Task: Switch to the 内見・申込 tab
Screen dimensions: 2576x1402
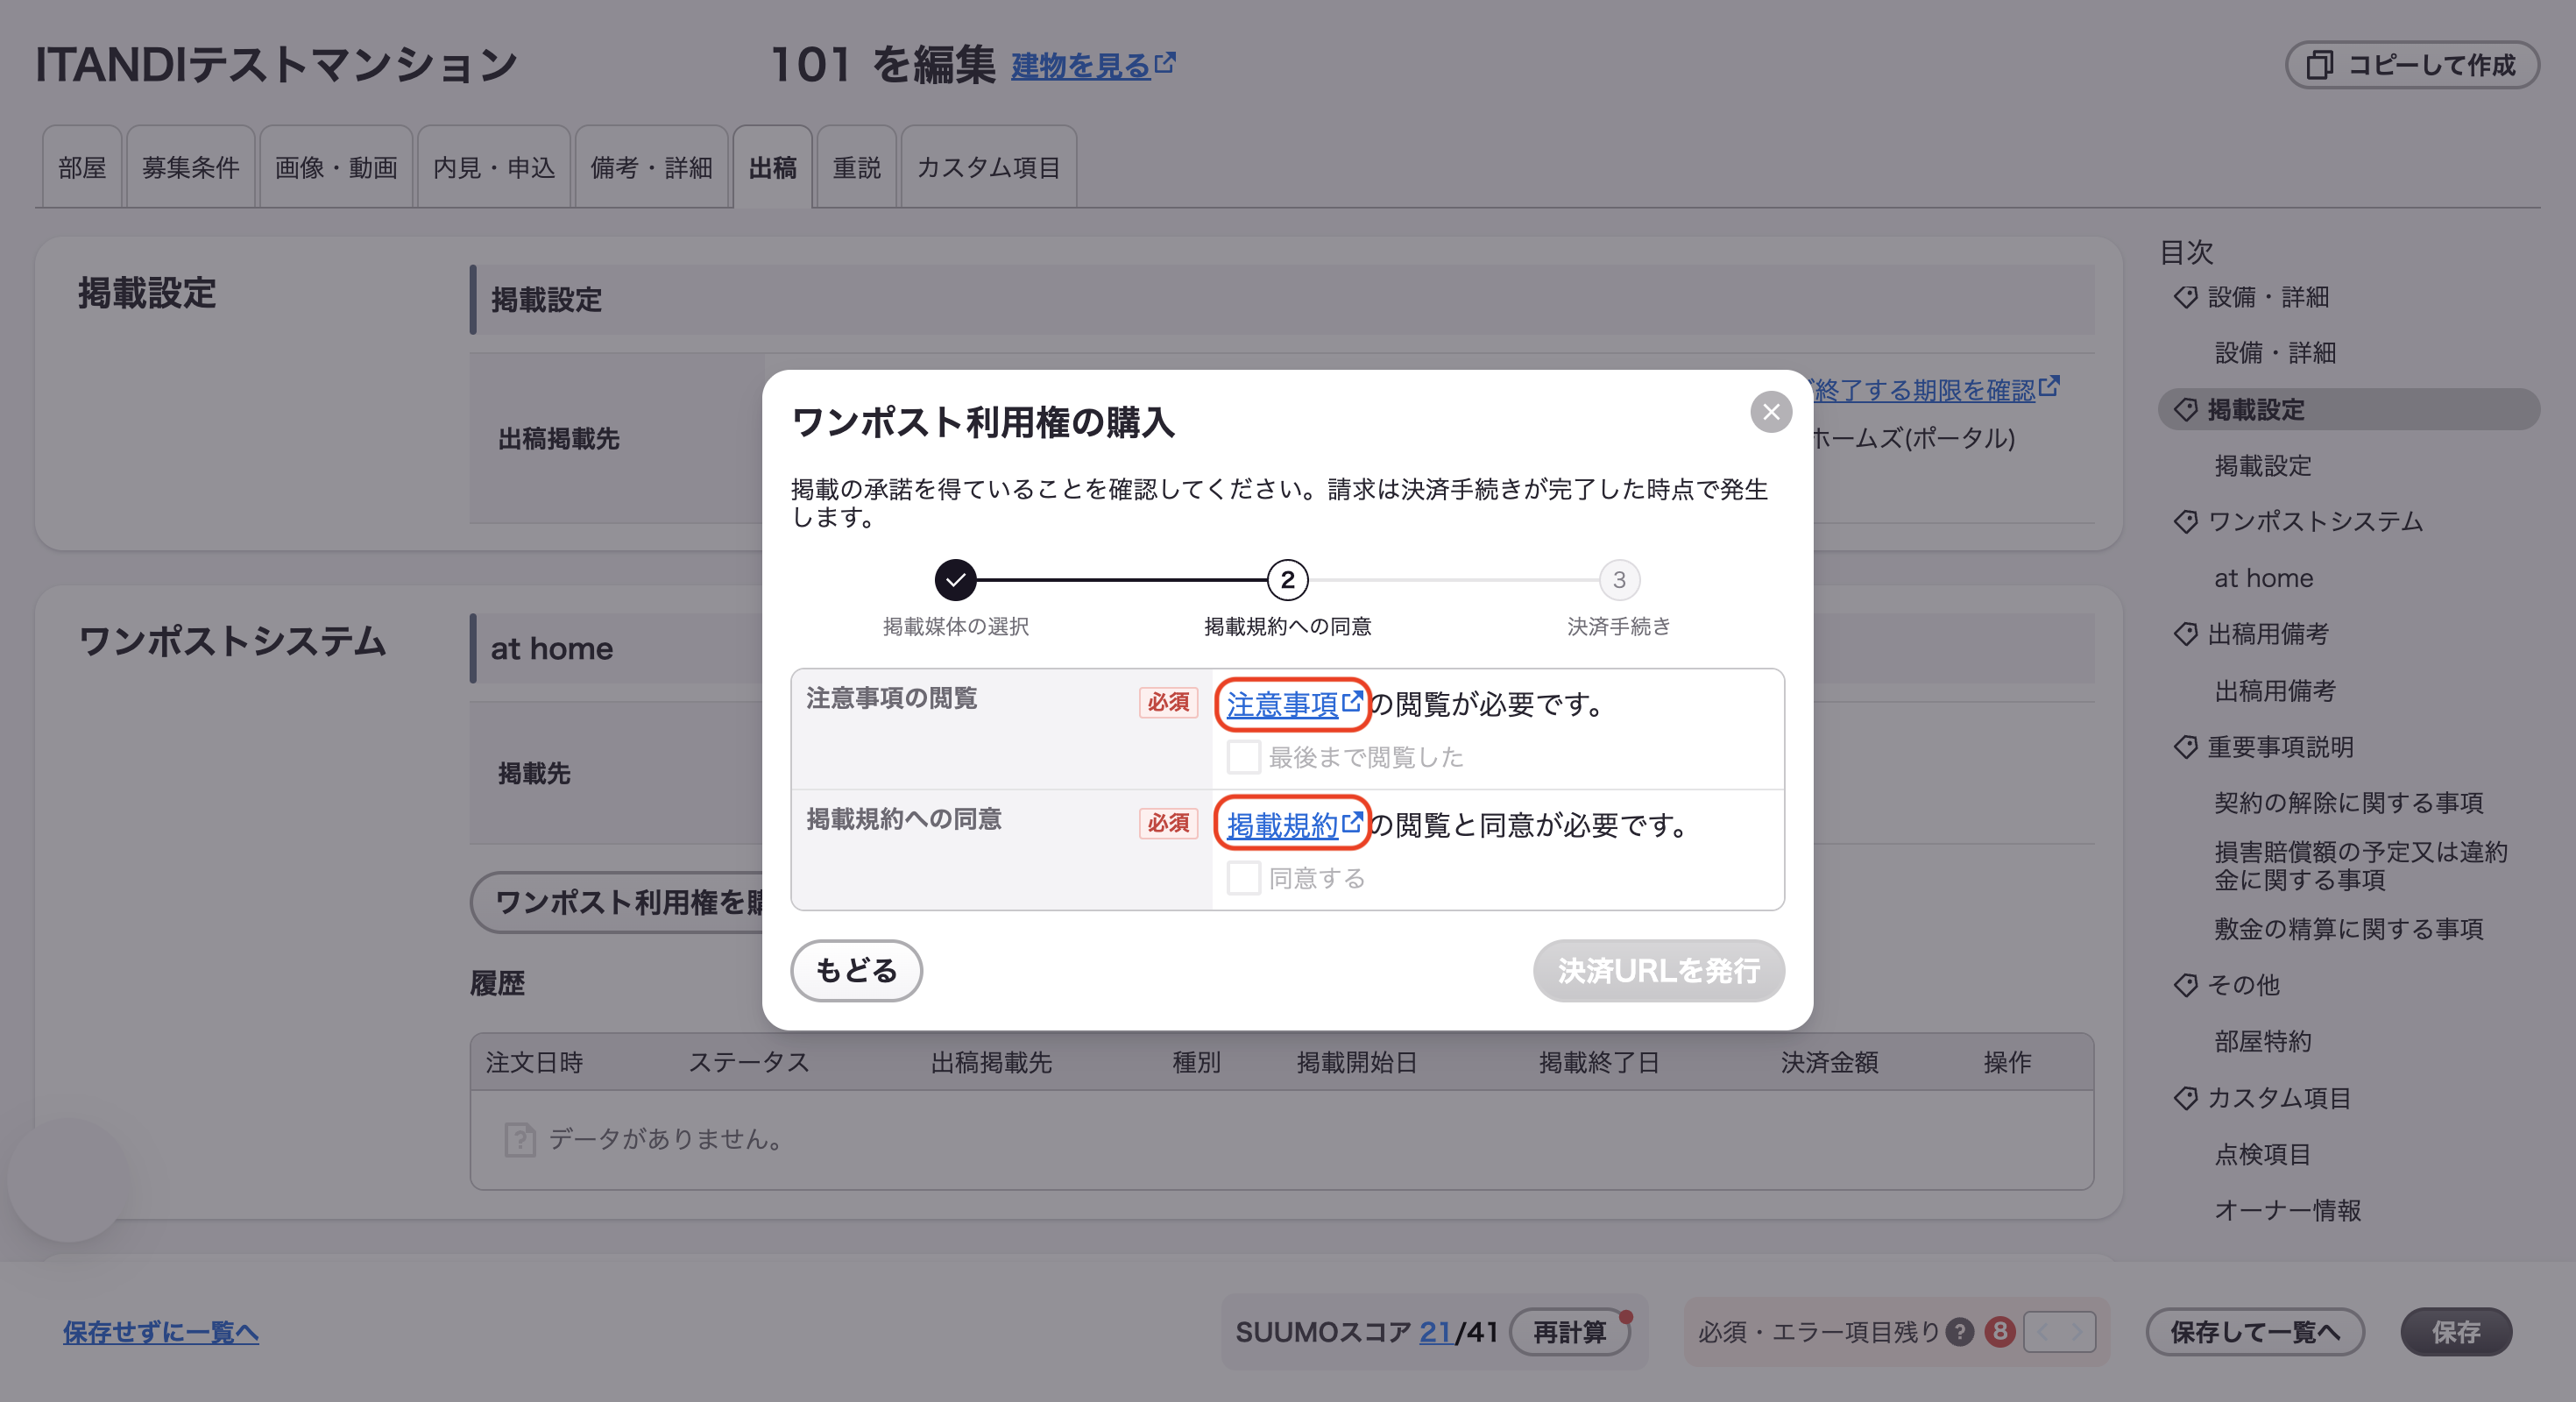Action: click(493, 167)
